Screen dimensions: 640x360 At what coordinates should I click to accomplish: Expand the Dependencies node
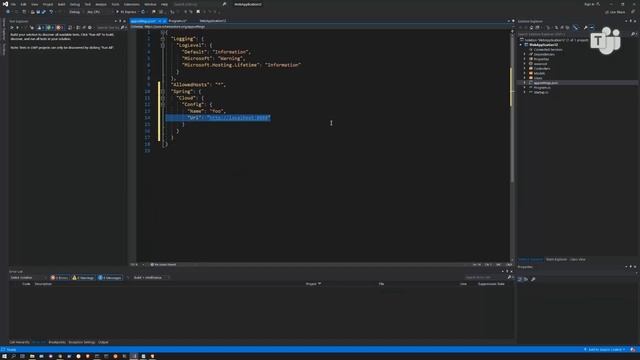(x=525, y=54)
